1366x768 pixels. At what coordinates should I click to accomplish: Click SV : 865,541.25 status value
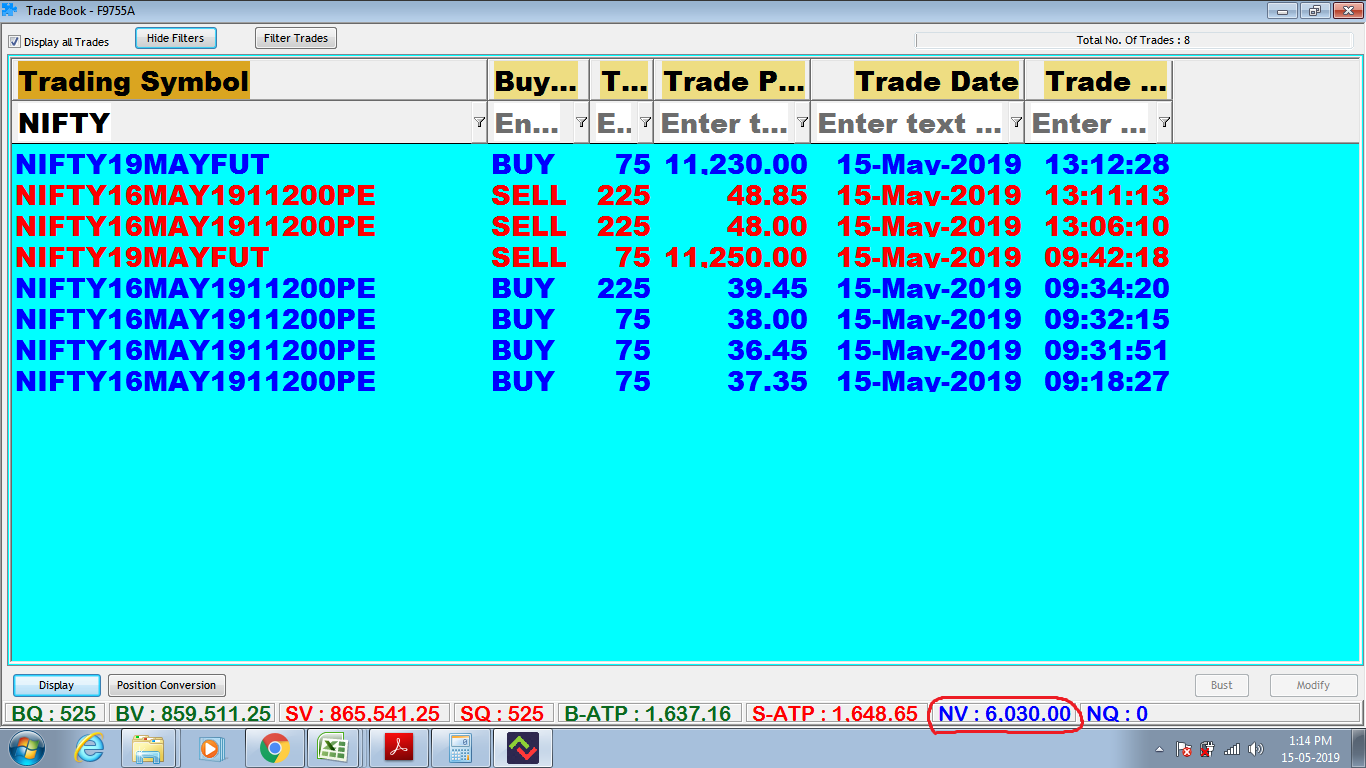[x=363, y=714]
